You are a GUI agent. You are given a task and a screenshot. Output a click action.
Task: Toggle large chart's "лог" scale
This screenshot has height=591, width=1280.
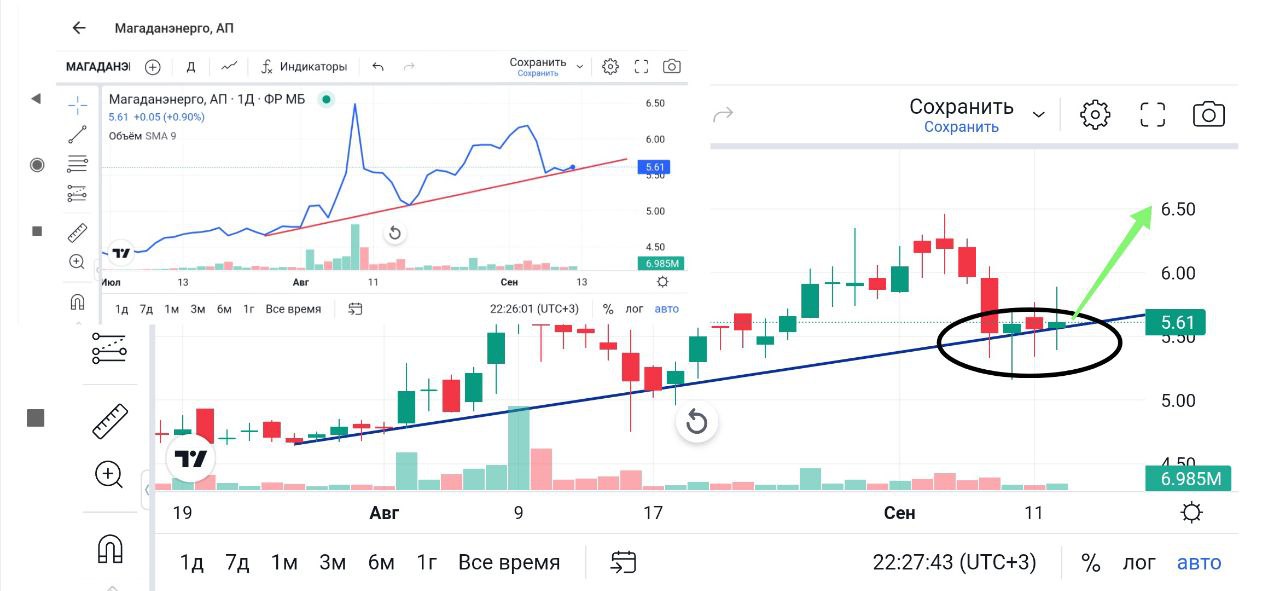coord(1138,562)
